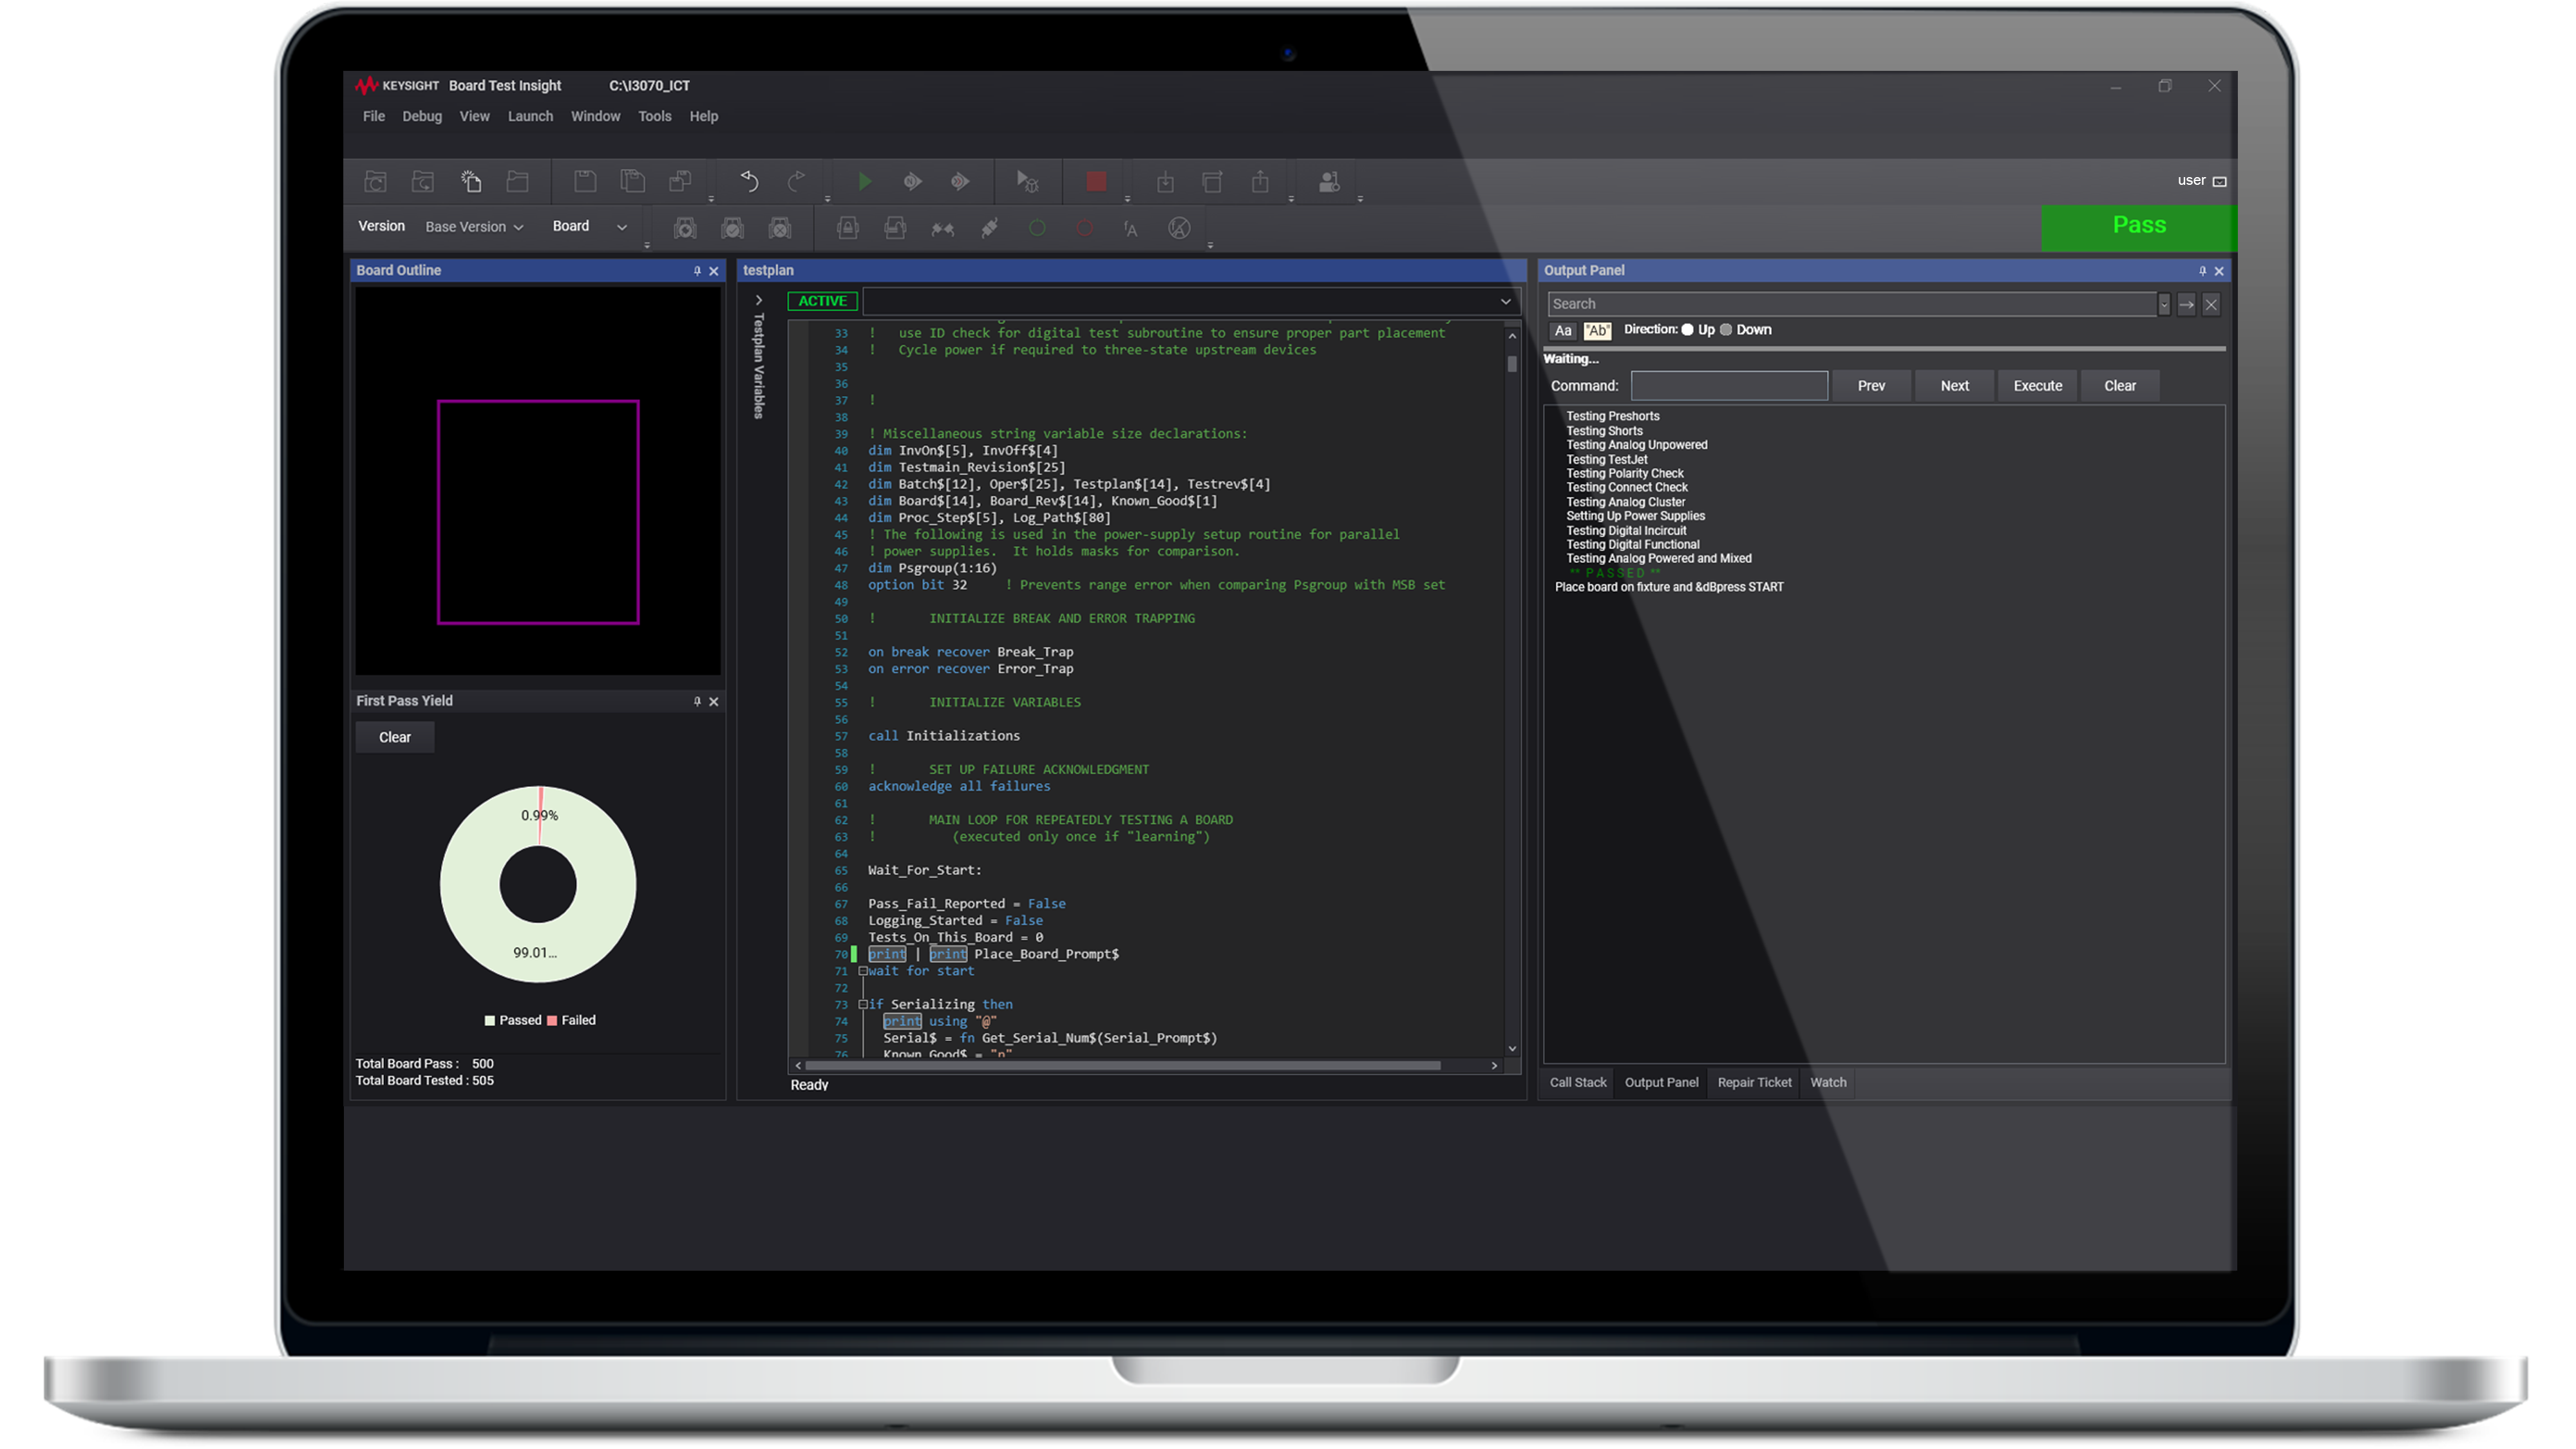Click the Command input field

1729,386
